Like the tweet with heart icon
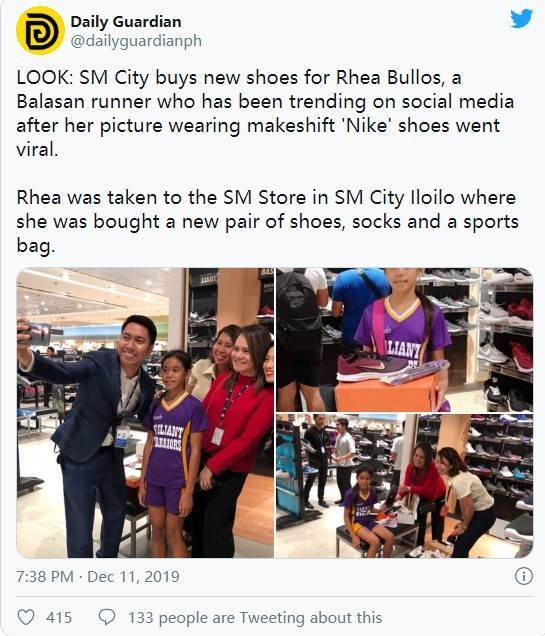This screenshot has width=545, height=636. 26,617
